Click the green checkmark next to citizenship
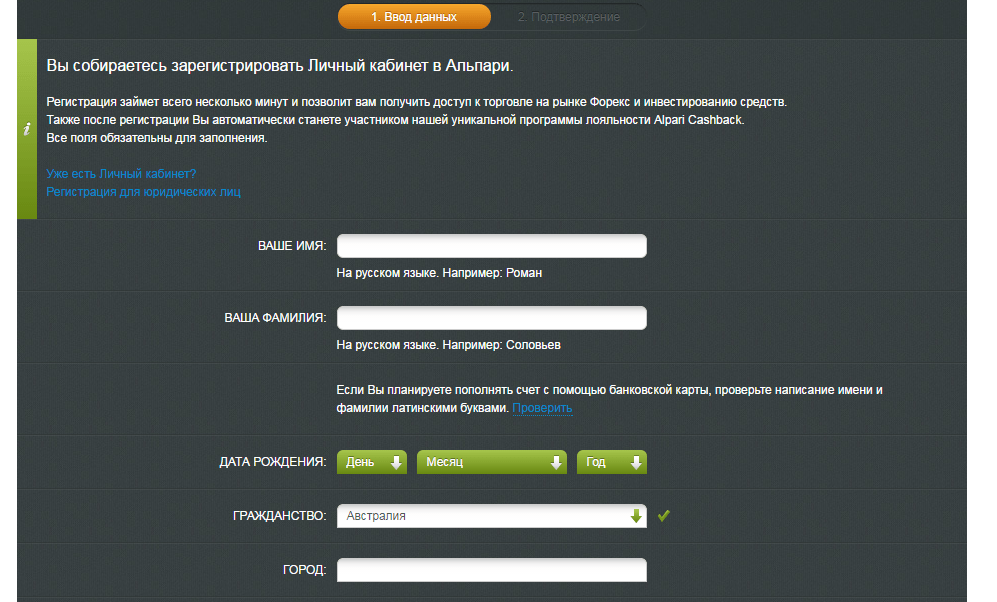Image resolution: width=997 pixels, height=602 pixels. [x=664, y=516]
